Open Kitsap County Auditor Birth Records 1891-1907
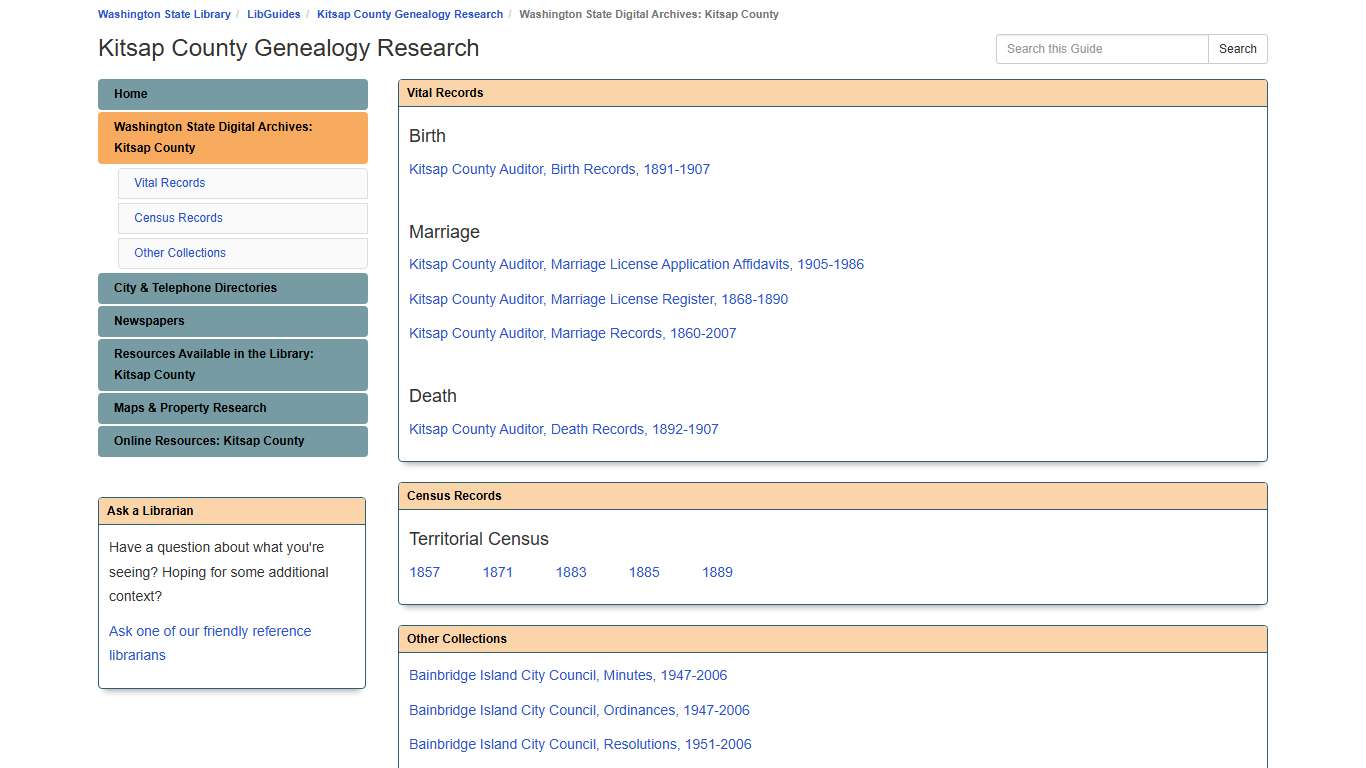1366x768 pixels. click(559, 169)
